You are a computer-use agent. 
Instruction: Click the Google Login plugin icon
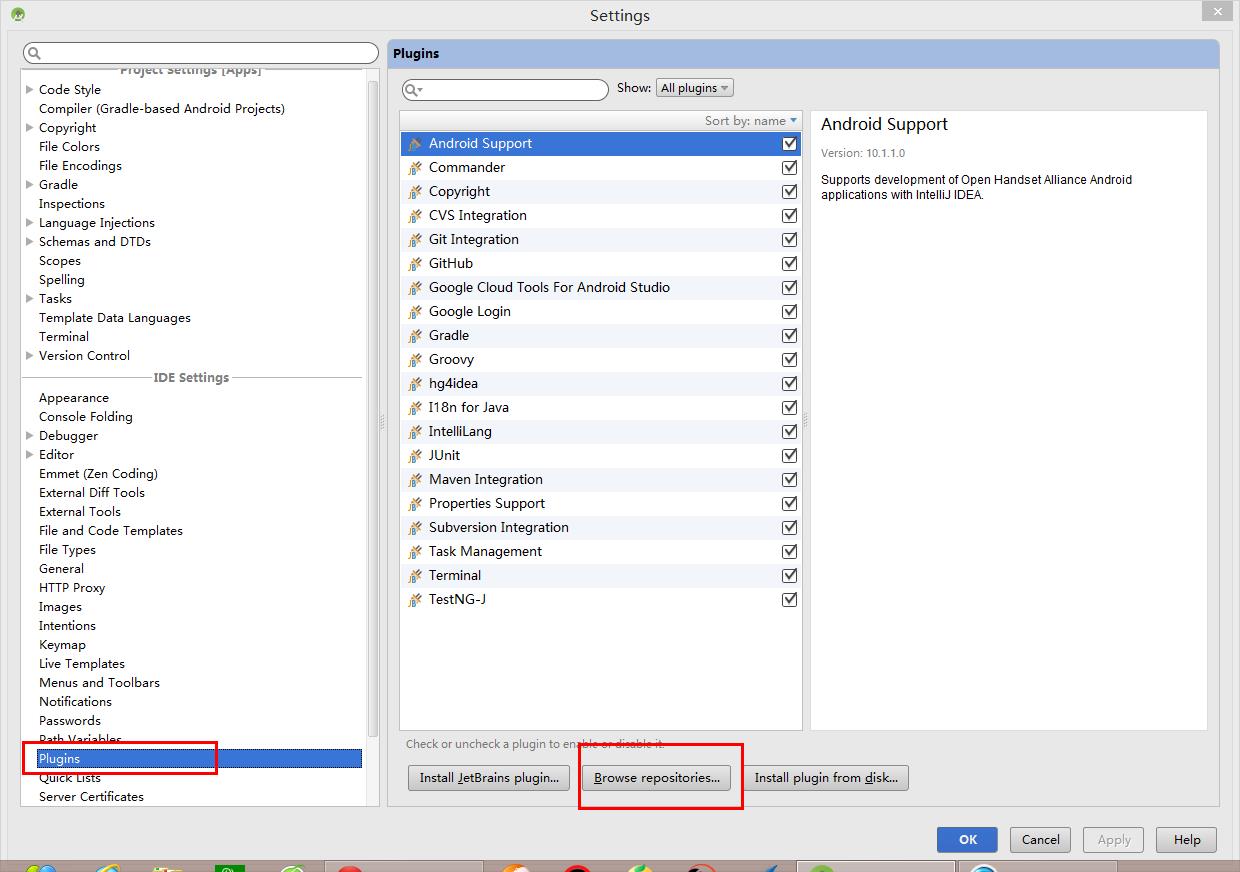415,312
